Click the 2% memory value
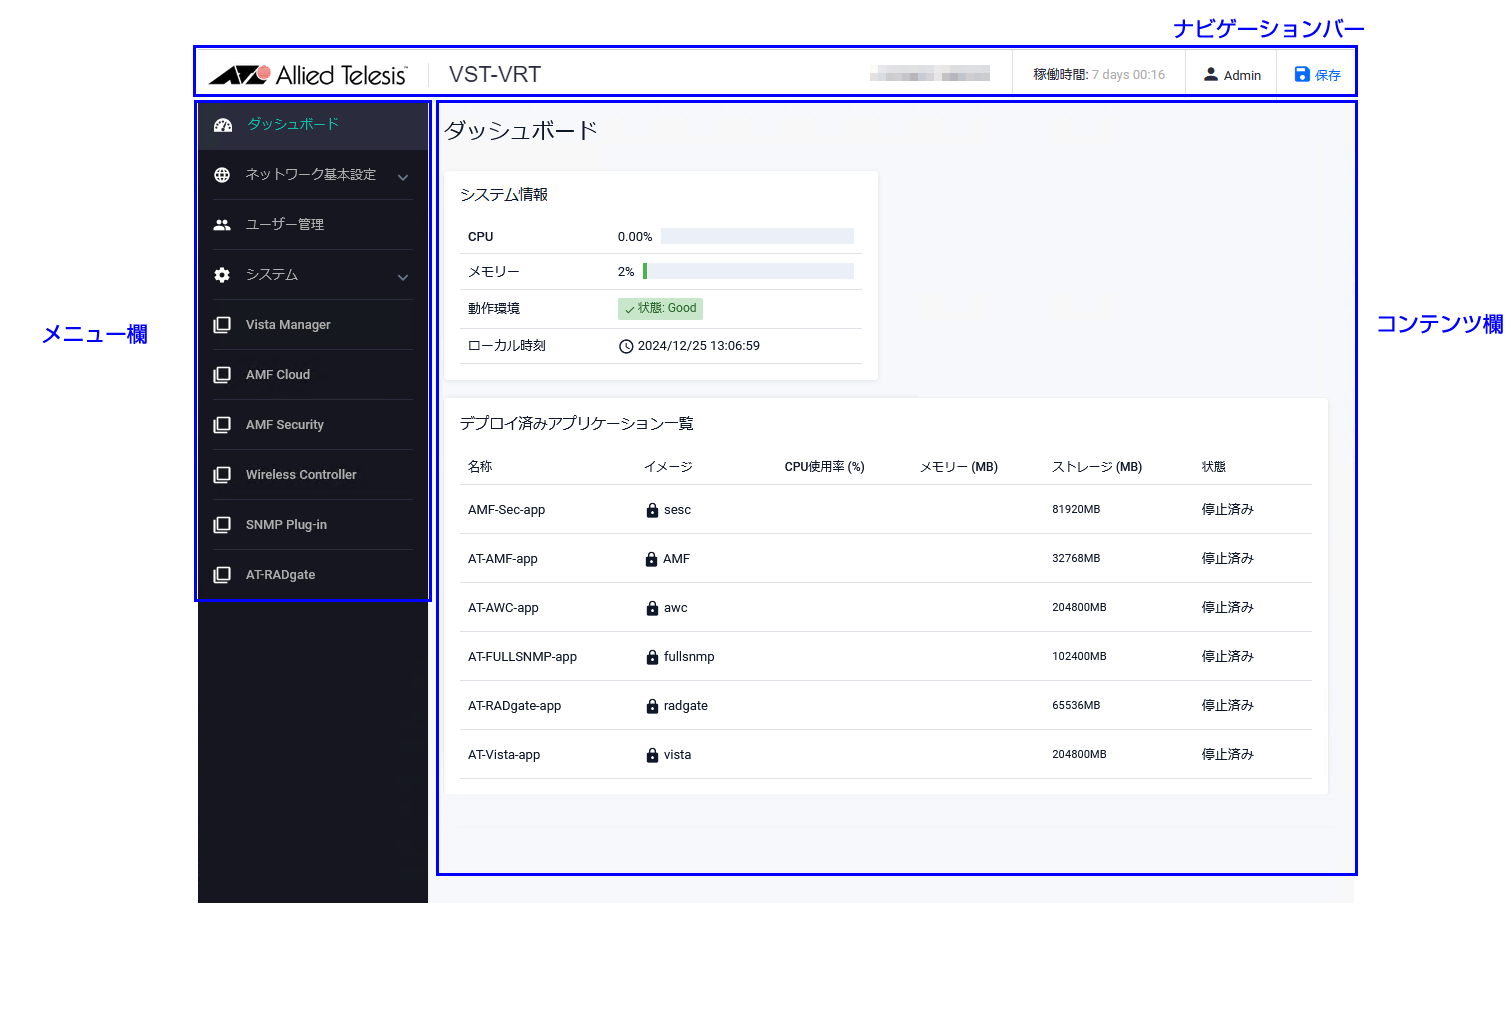The height and width of the screenshot is (1020, 1512). 626,272
